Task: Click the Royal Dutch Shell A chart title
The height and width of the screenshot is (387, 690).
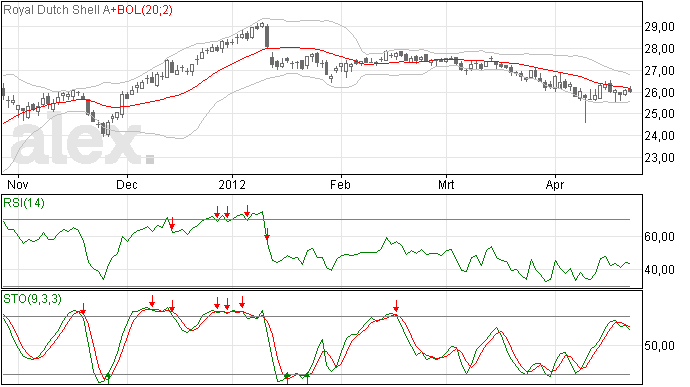Action: click(x=56, y=10)
